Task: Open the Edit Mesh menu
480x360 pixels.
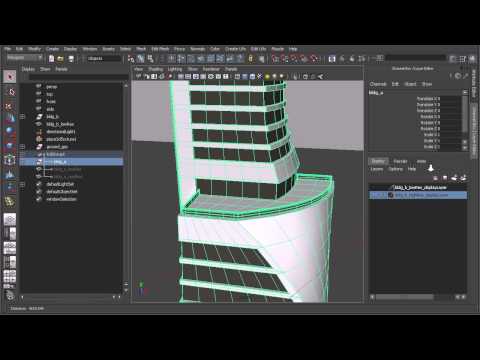Action: (x=160, y=49)
